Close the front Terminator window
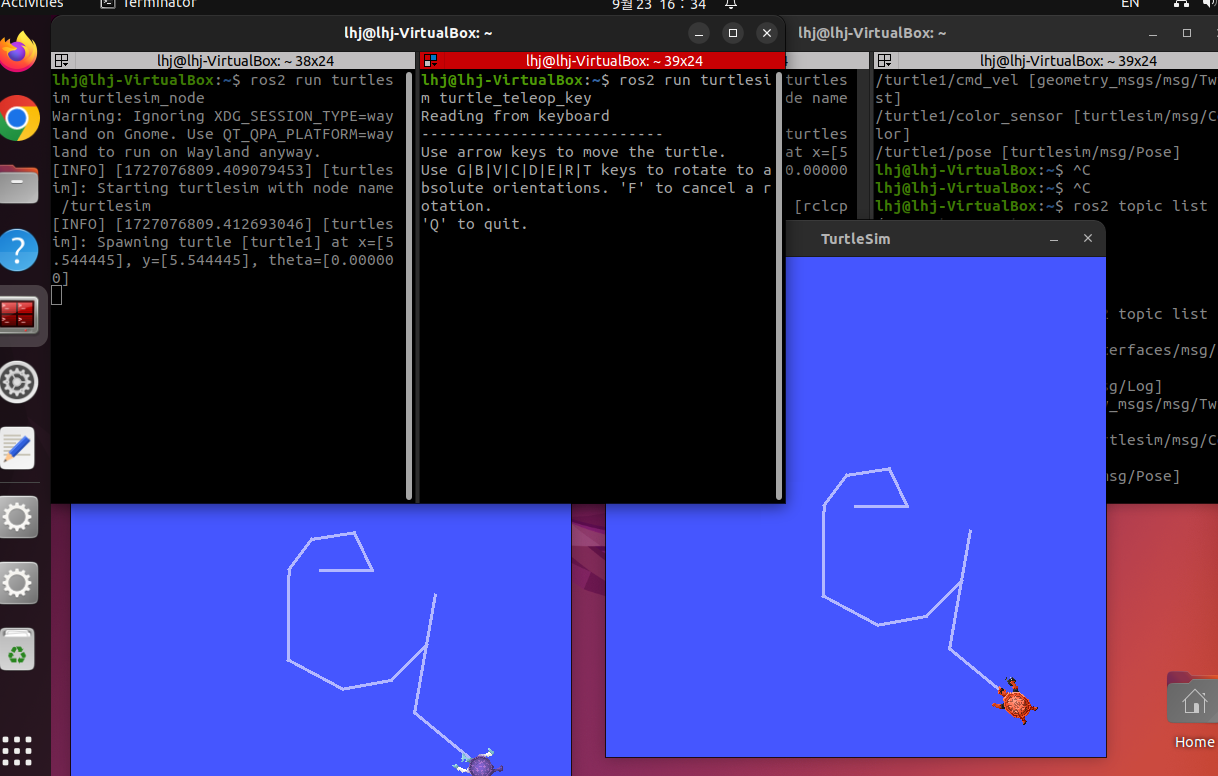Screen dimensions: 1218x776 tap(767, 33)
